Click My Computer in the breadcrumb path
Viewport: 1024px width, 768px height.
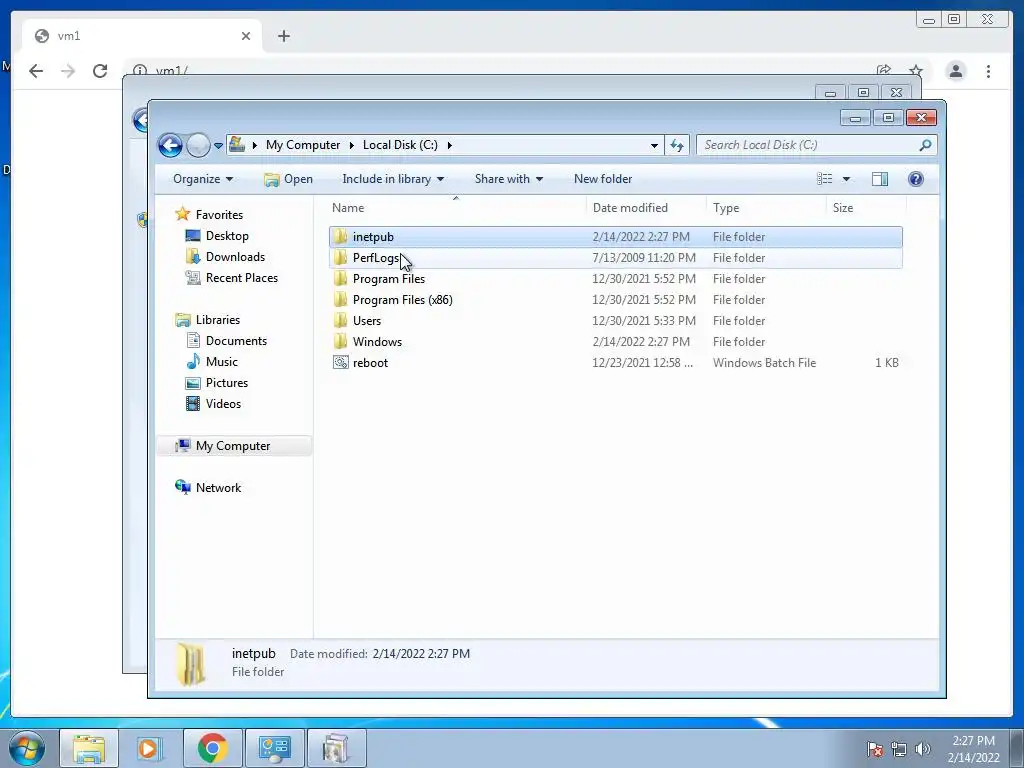pyautogui.click(x=303, y=145)
